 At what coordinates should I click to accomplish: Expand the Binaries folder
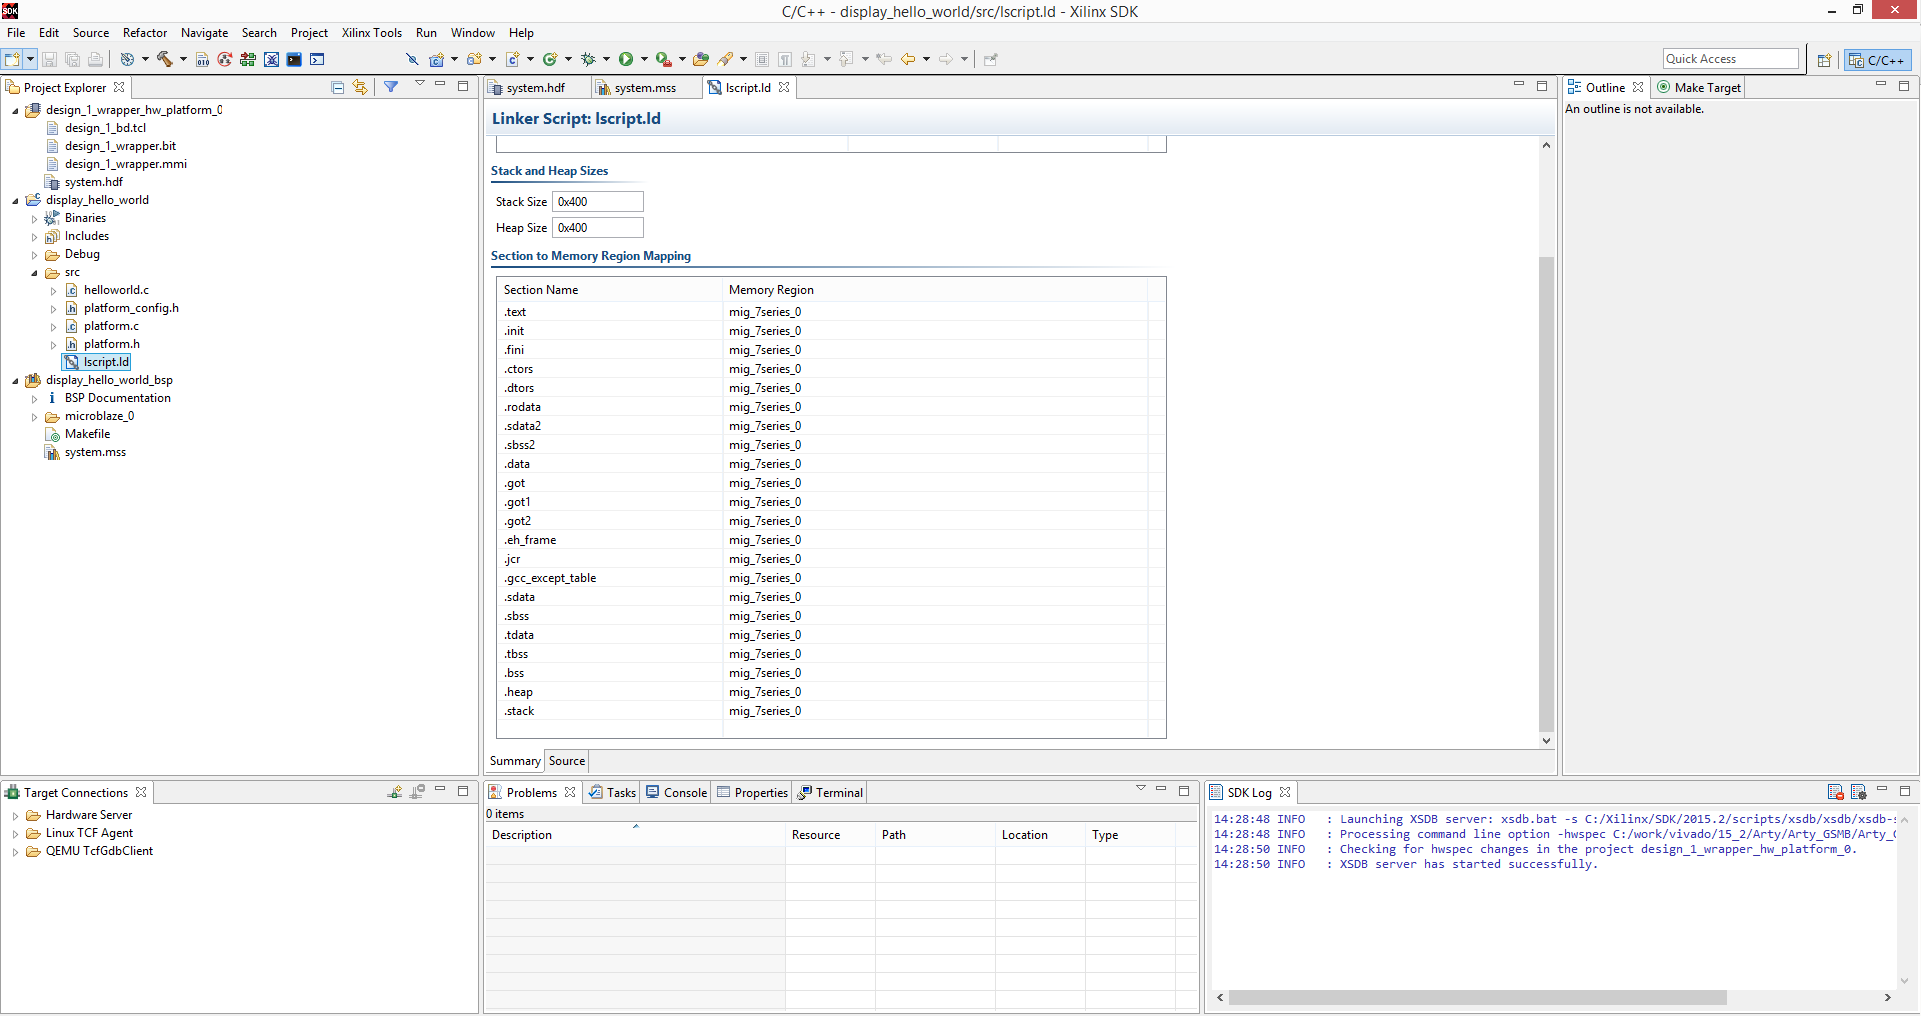coord(34,219)
